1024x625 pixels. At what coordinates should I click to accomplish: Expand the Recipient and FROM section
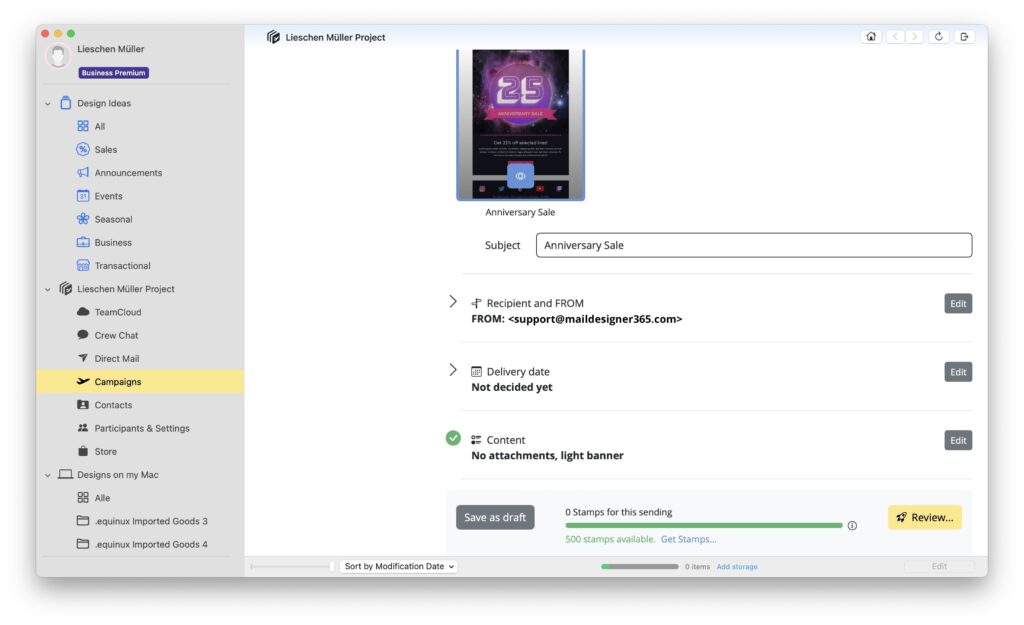click(x=453, y=302)
